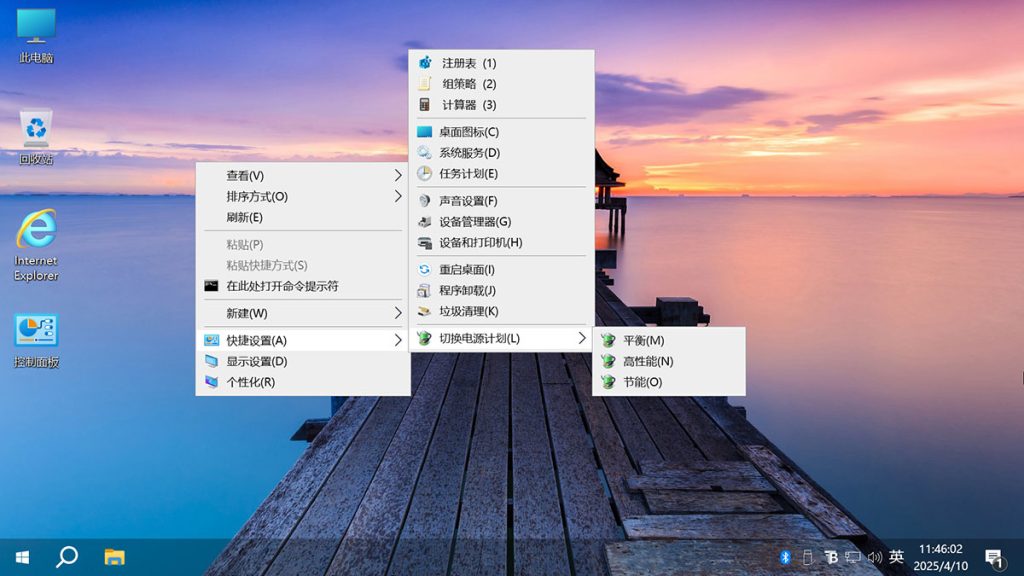Click the USB device tray icon

[x=807, y=557]
